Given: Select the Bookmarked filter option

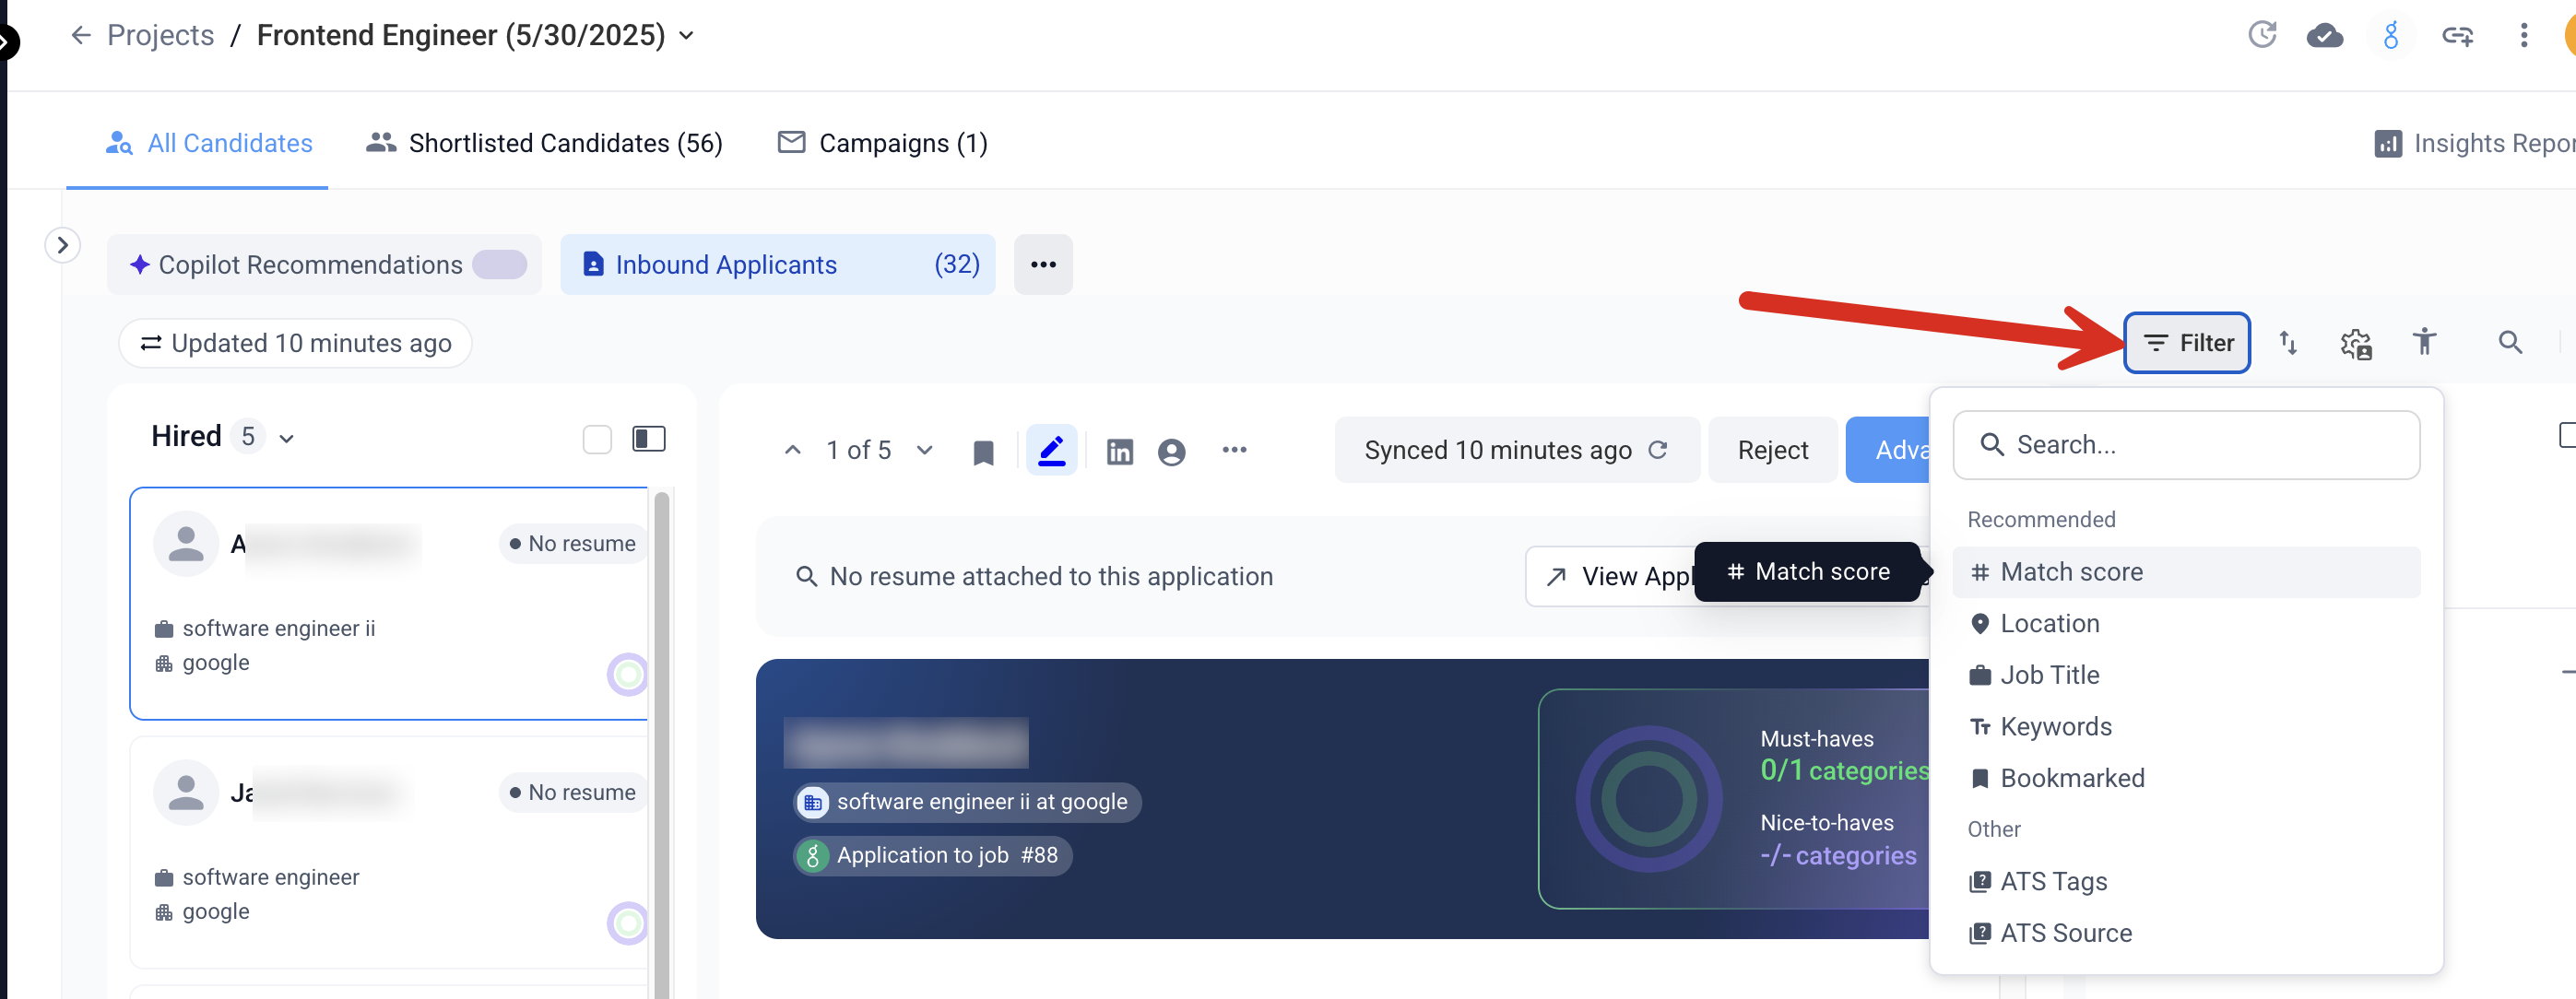Looking at the screenshot, I should [x=2186, y=778].
